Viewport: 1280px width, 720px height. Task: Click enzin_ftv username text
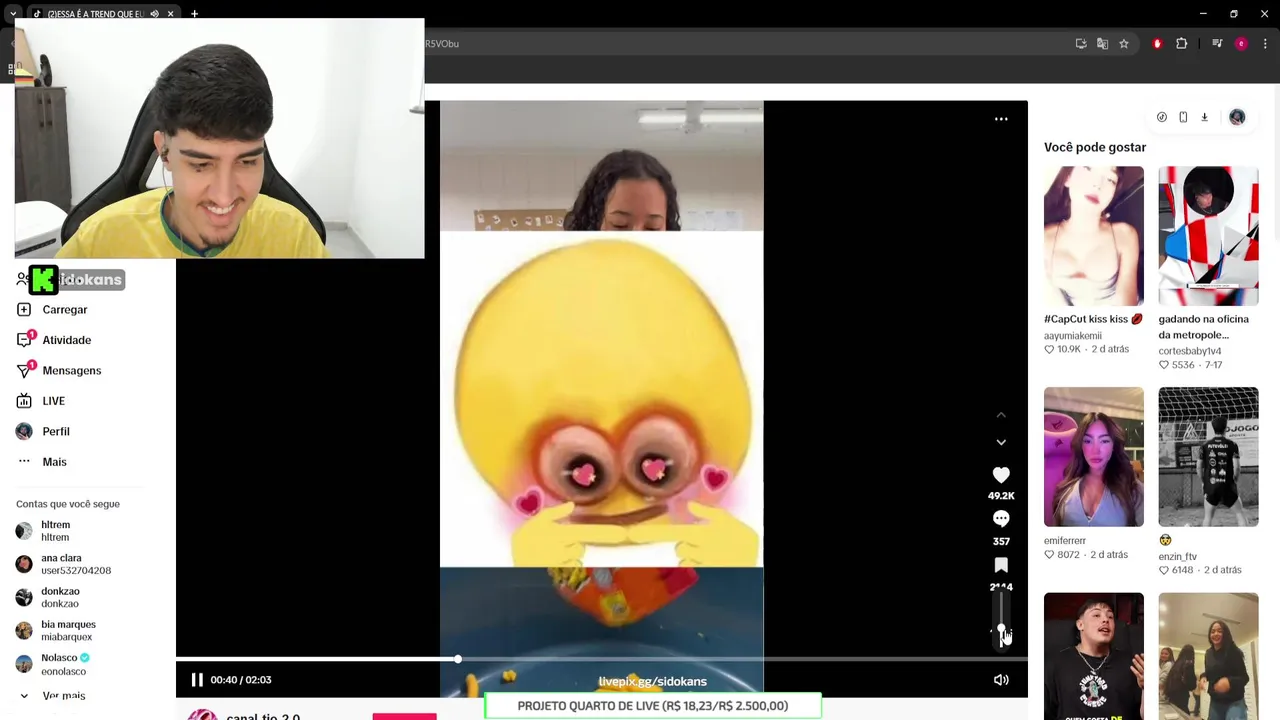click(x=1178, y=557)
